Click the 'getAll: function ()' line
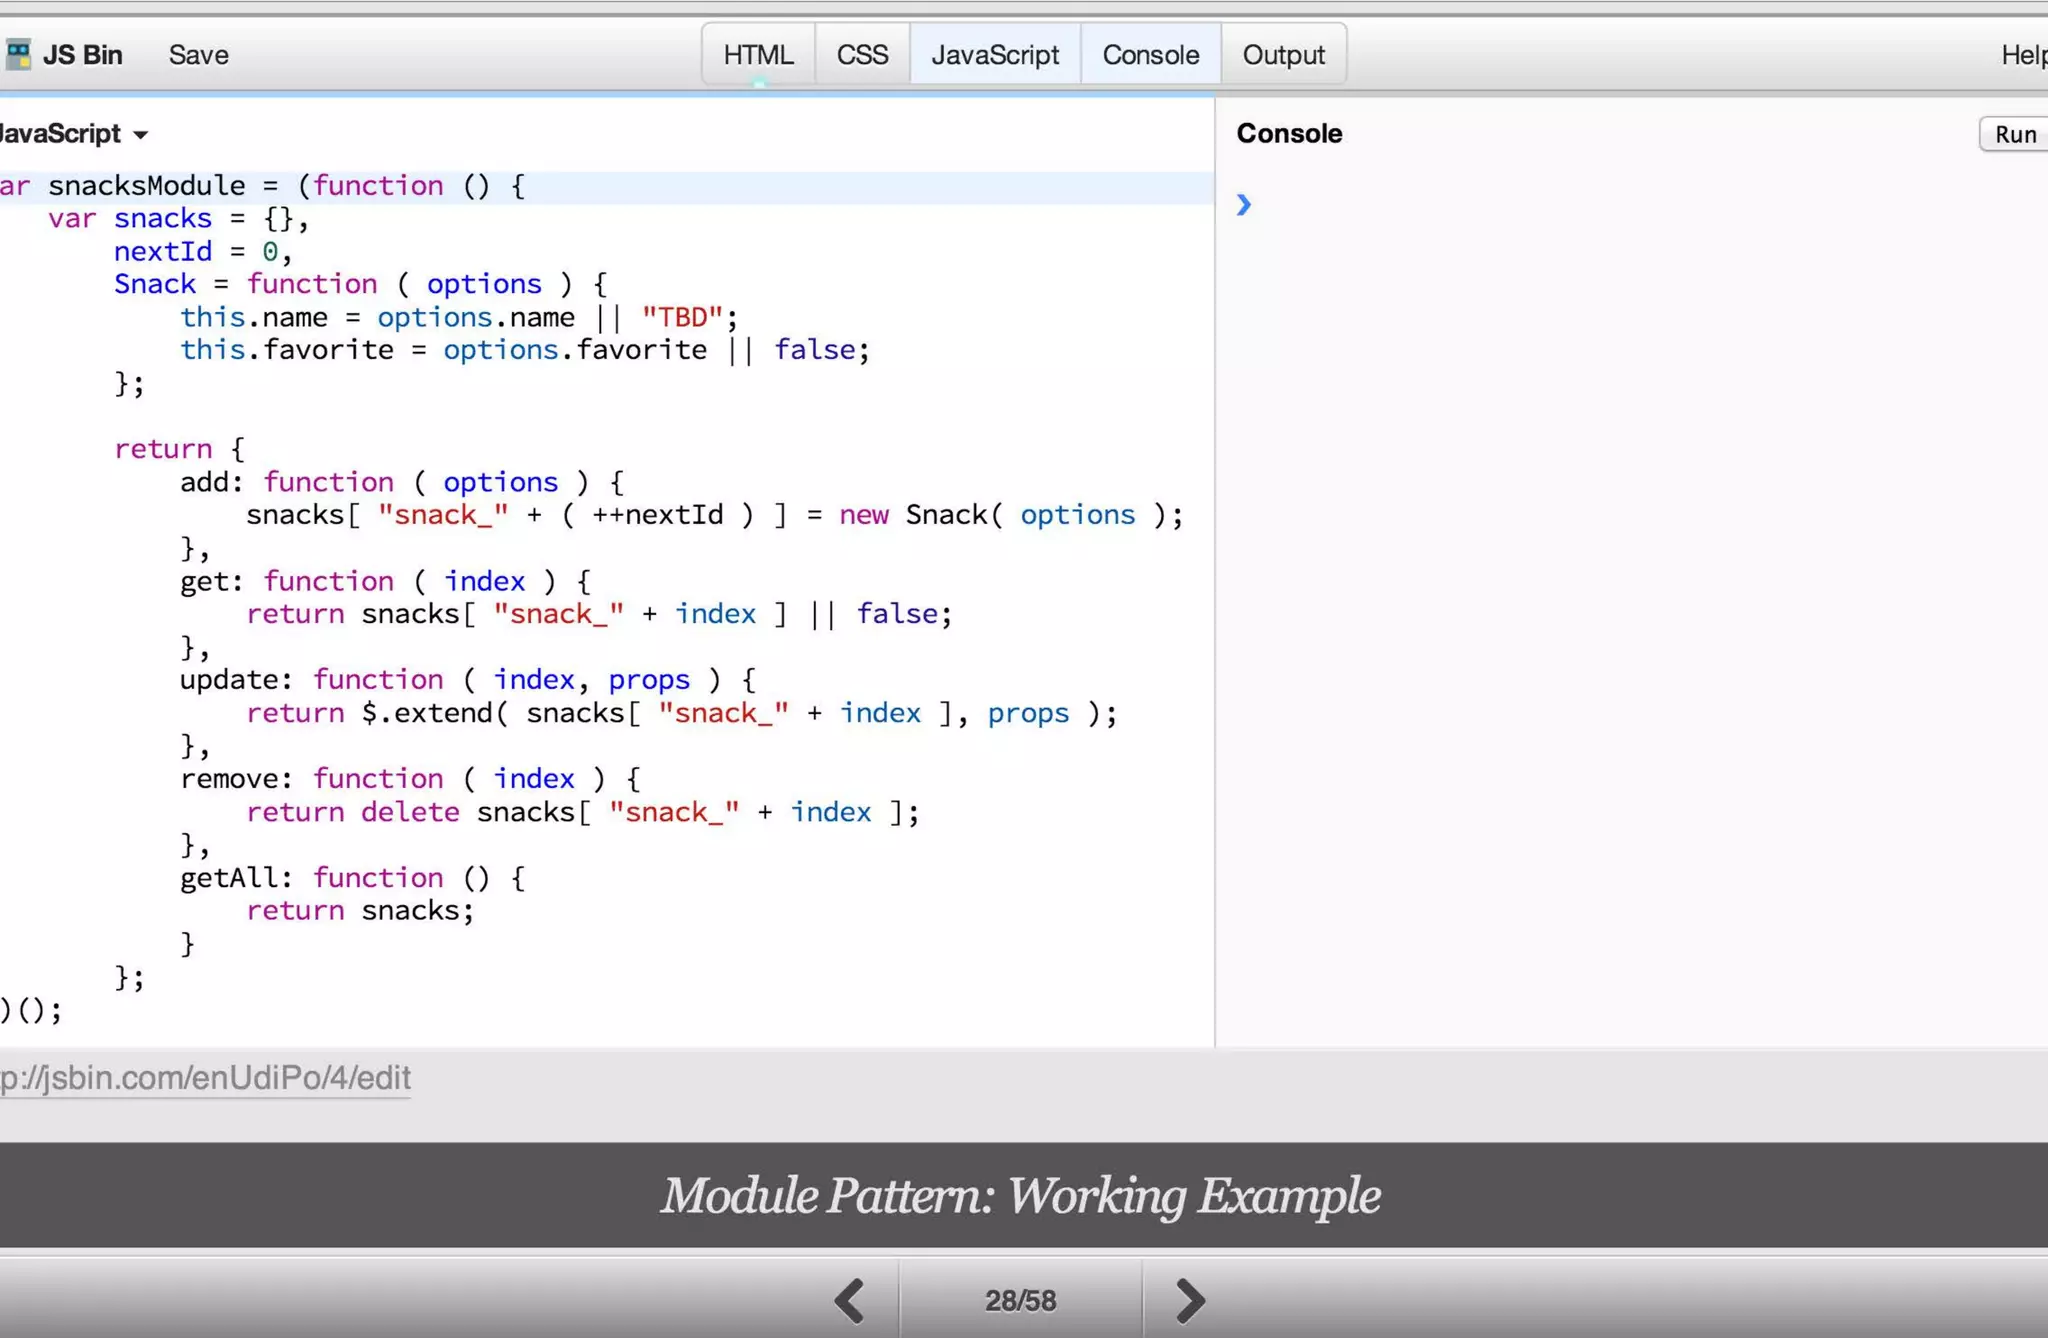The height and width of the screenshot is (1338, 2048). 352,878
